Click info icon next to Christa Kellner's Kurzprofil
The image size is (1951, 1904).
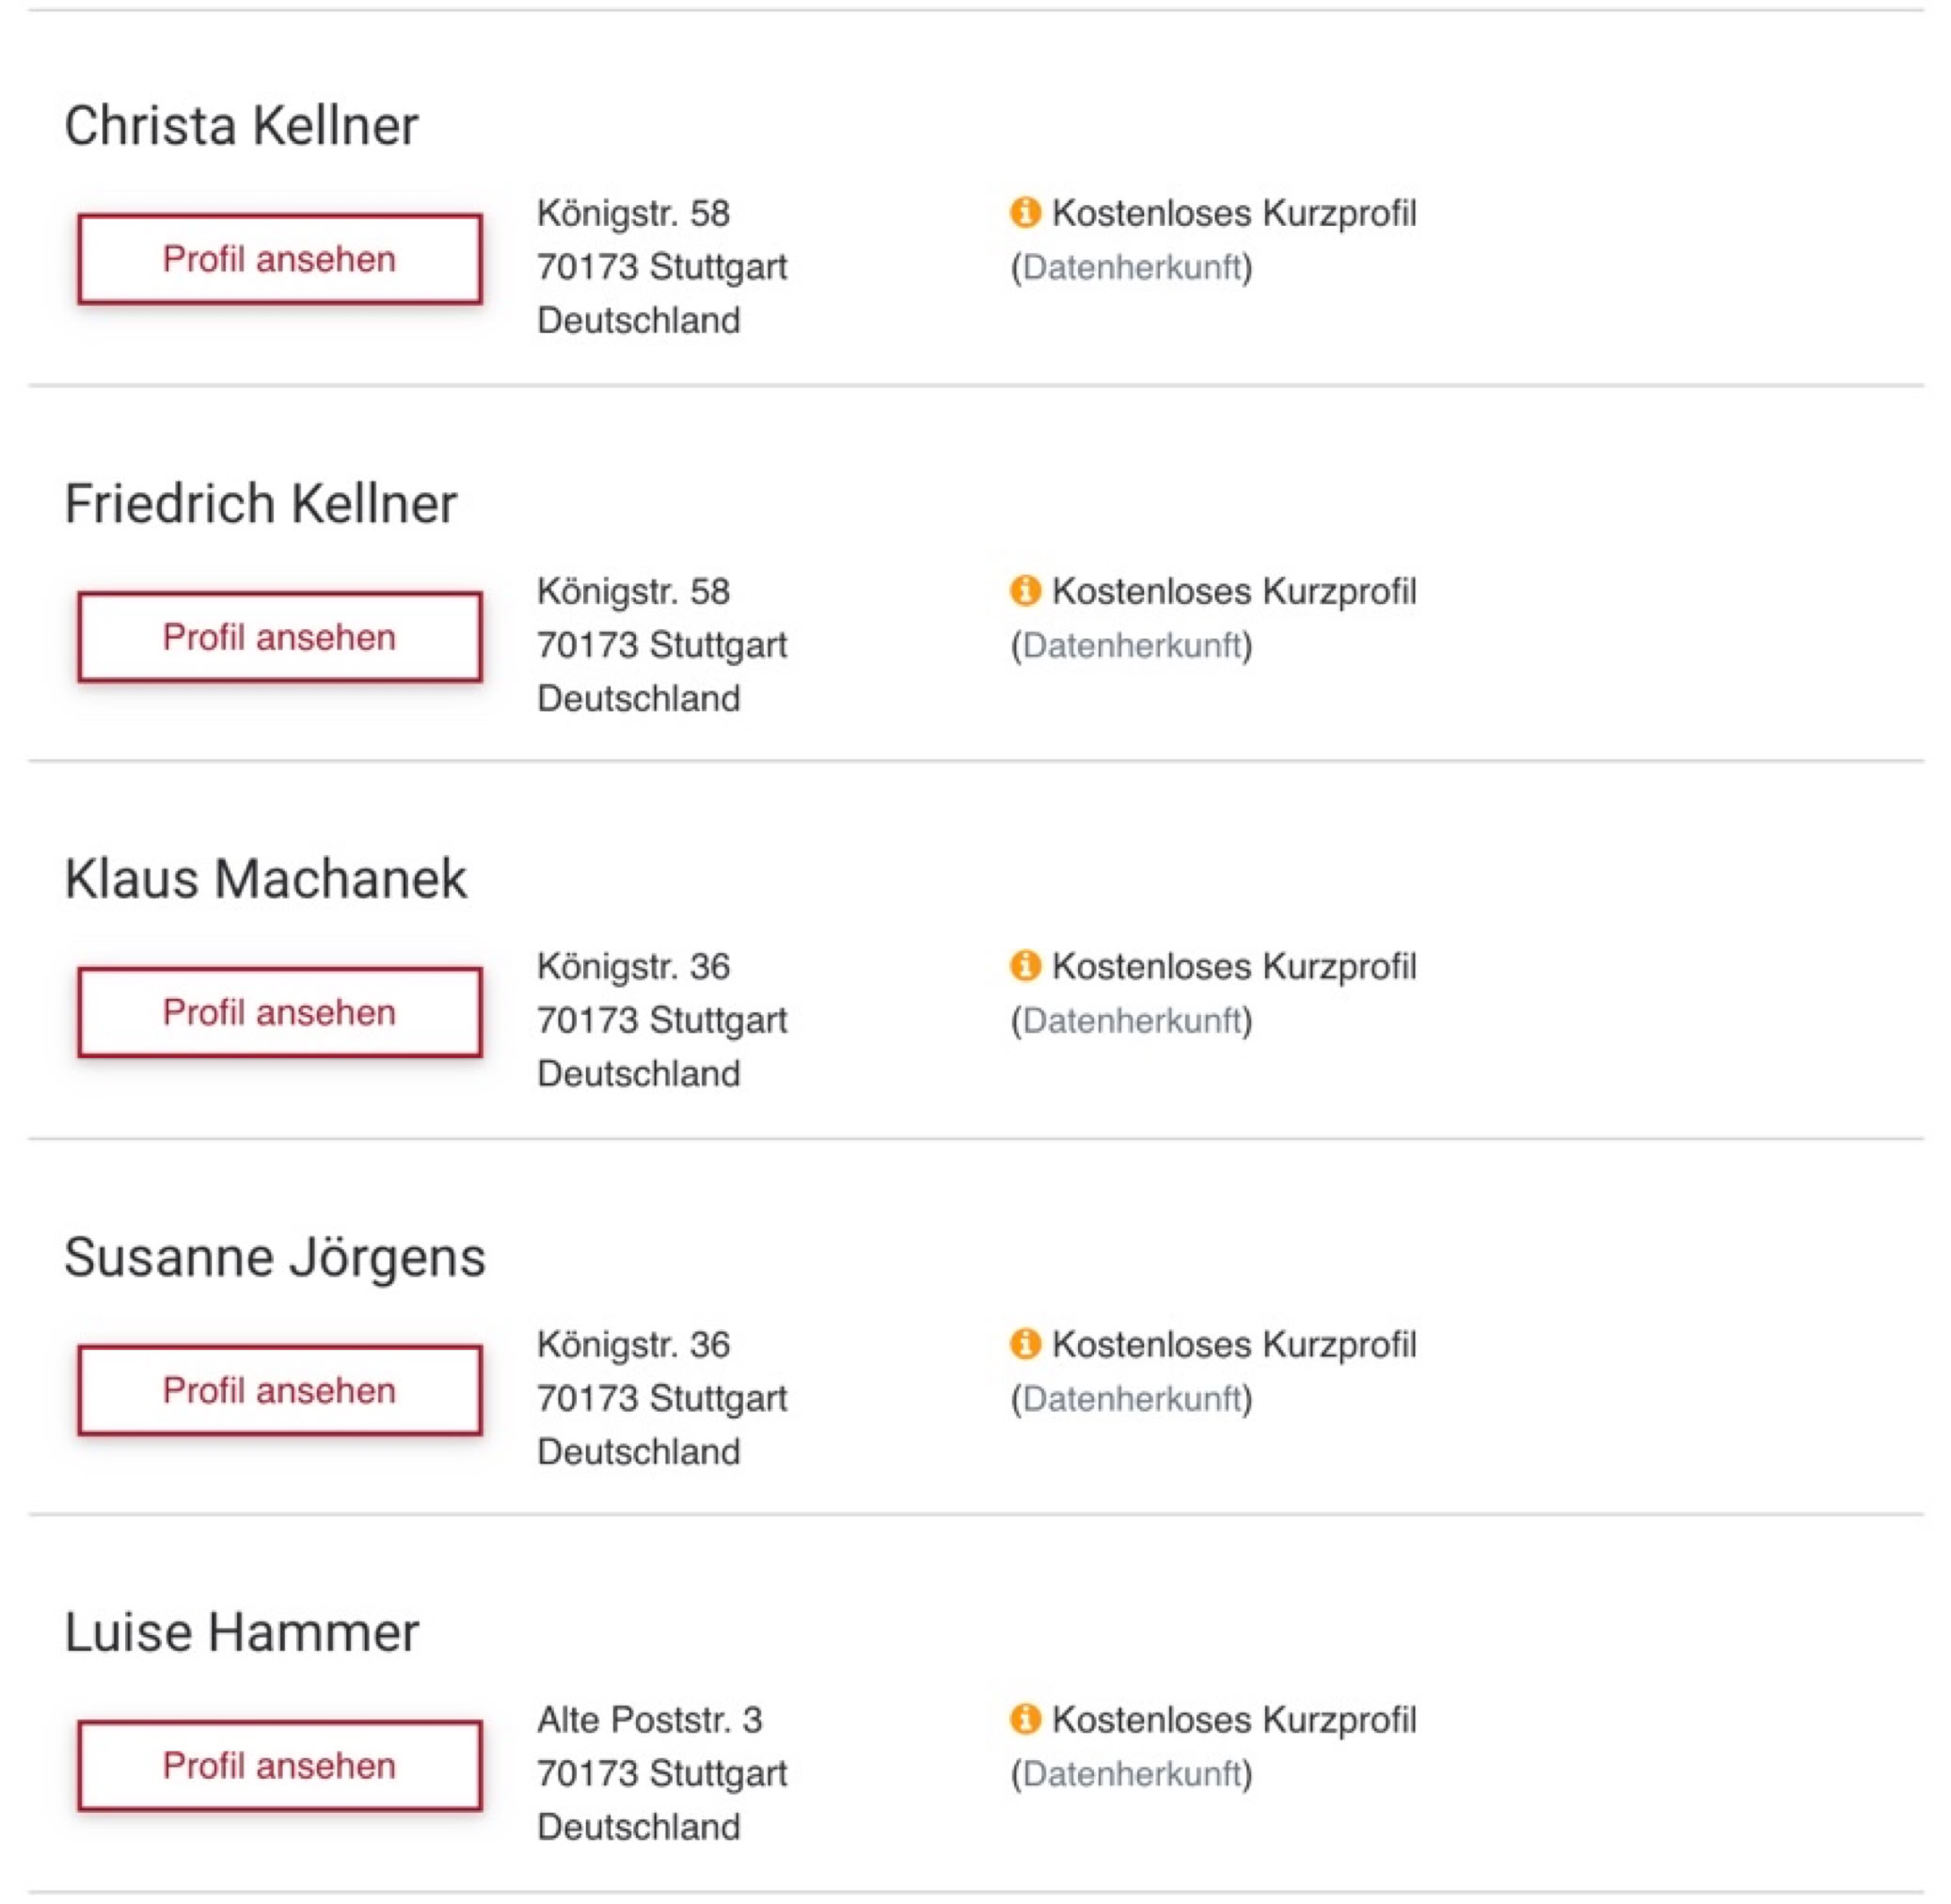point(1025,212)
